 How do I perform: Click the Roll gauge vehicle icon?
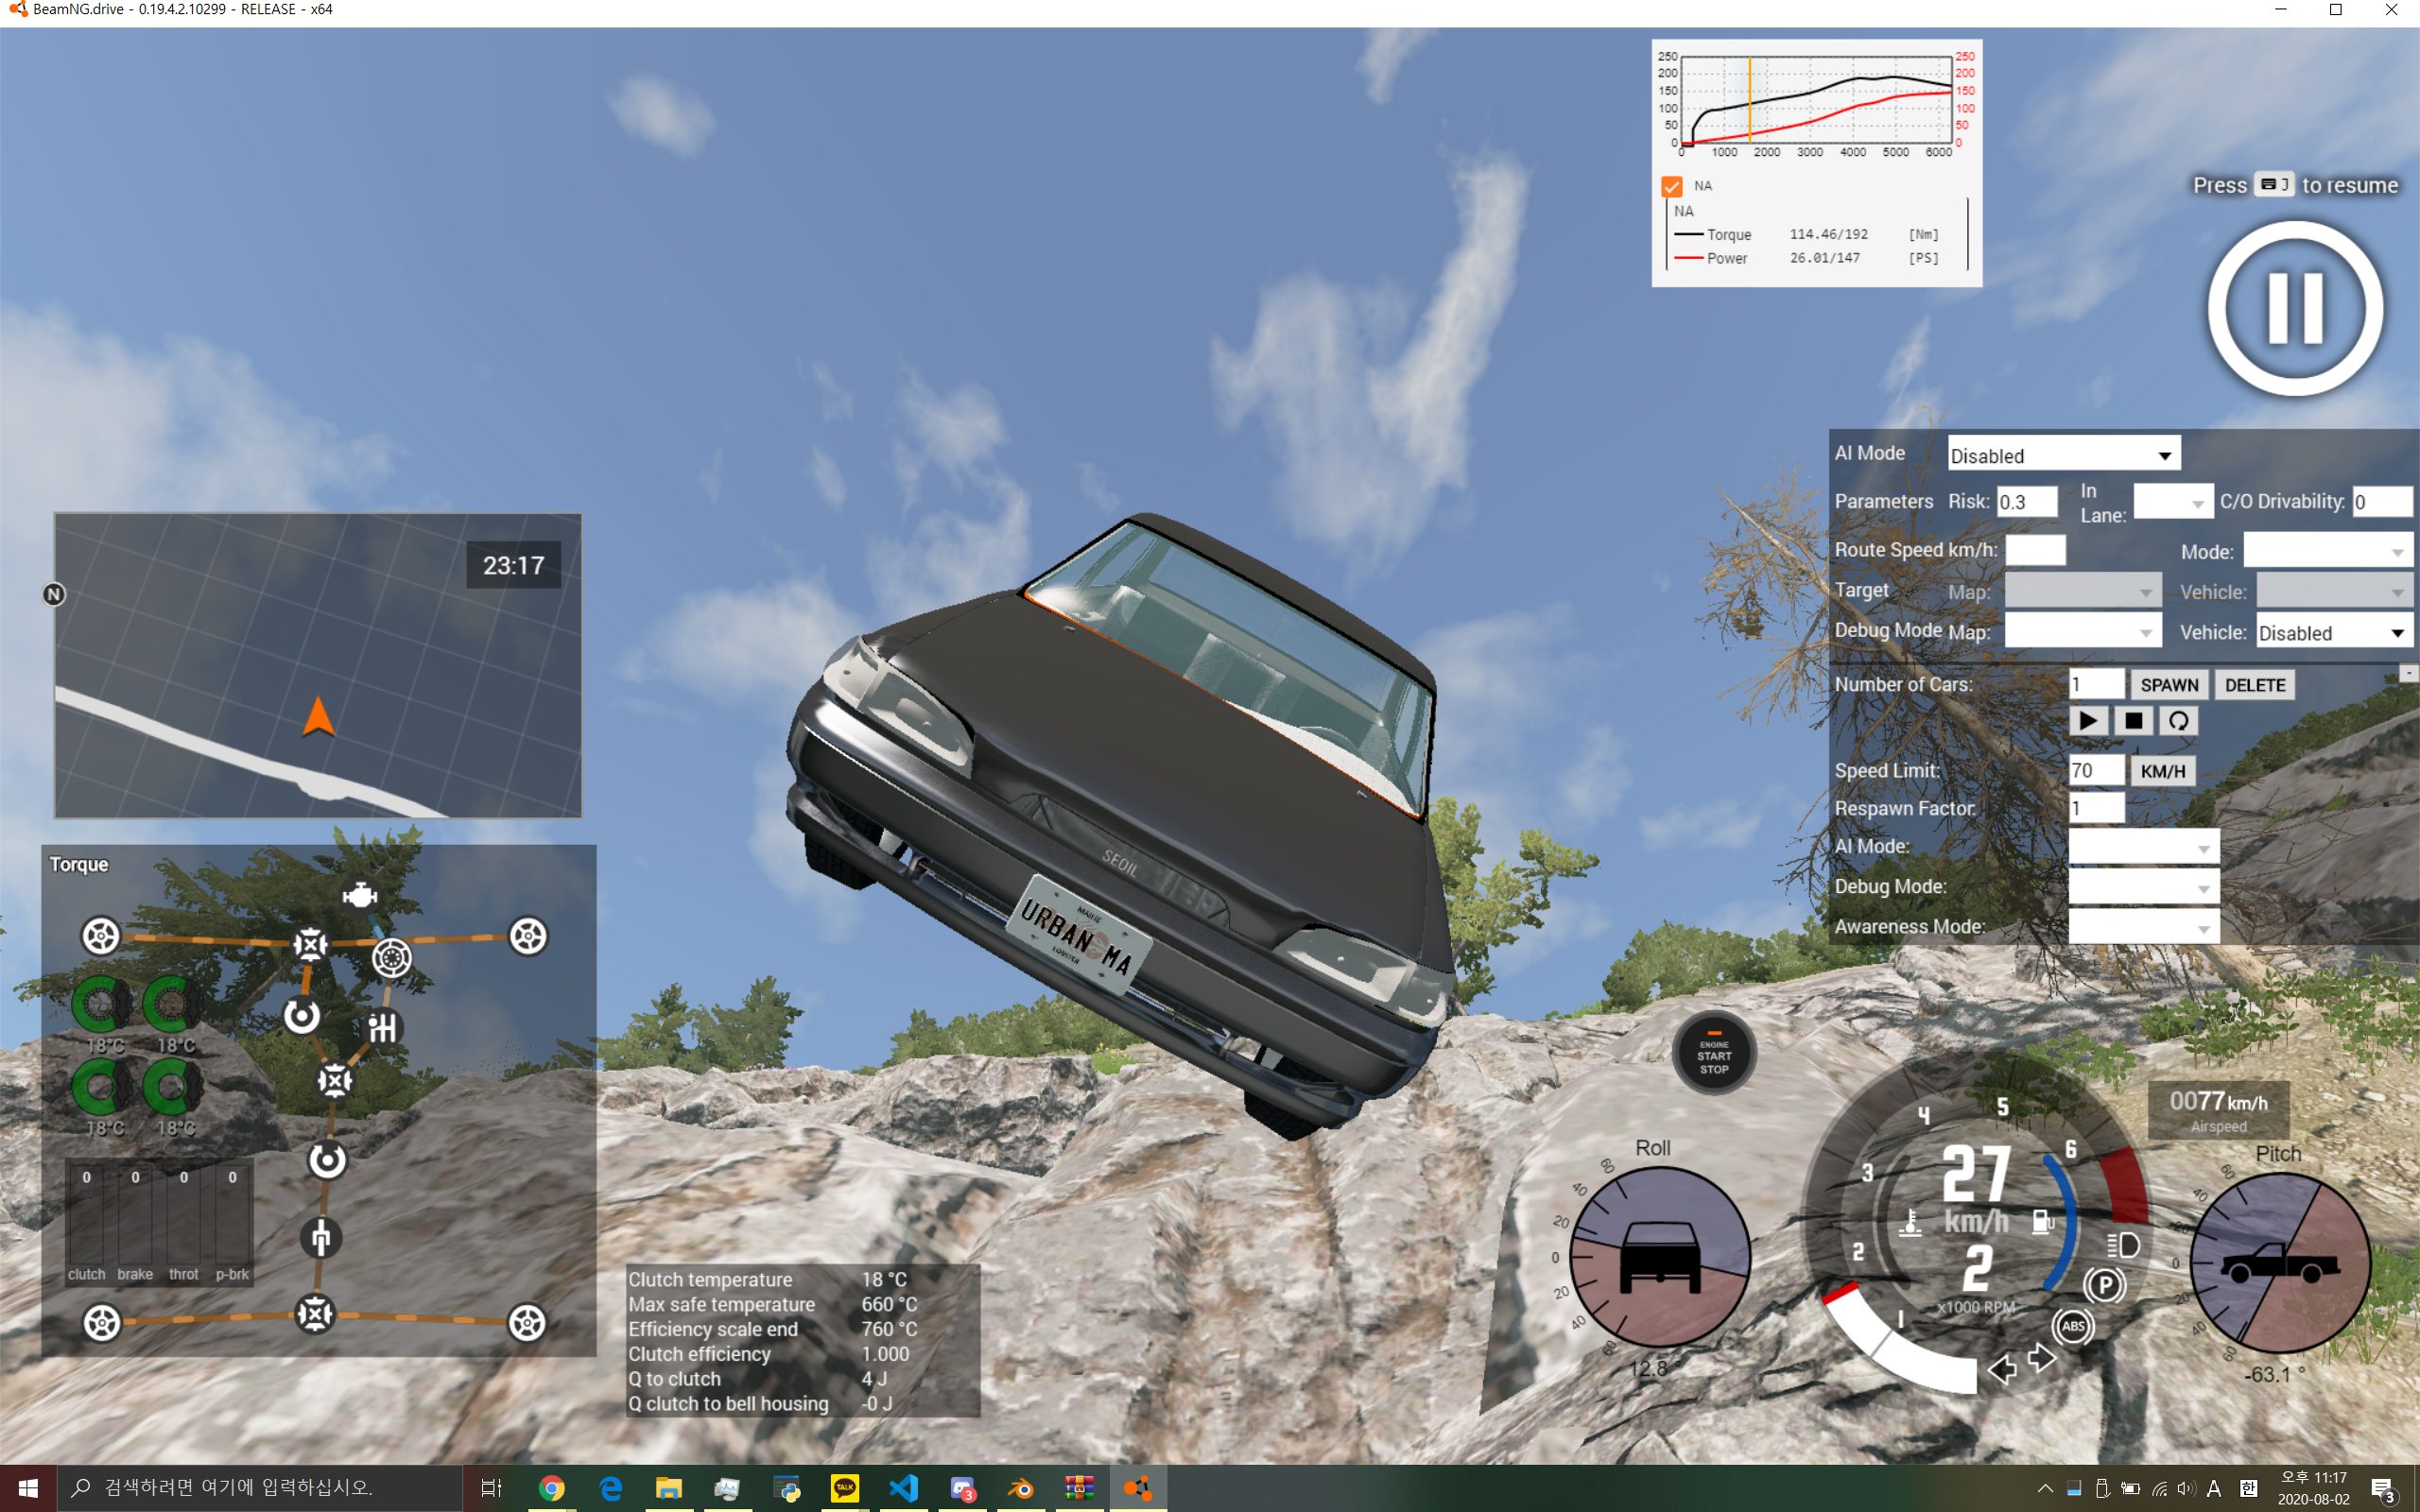[x=1660, y=1257]
